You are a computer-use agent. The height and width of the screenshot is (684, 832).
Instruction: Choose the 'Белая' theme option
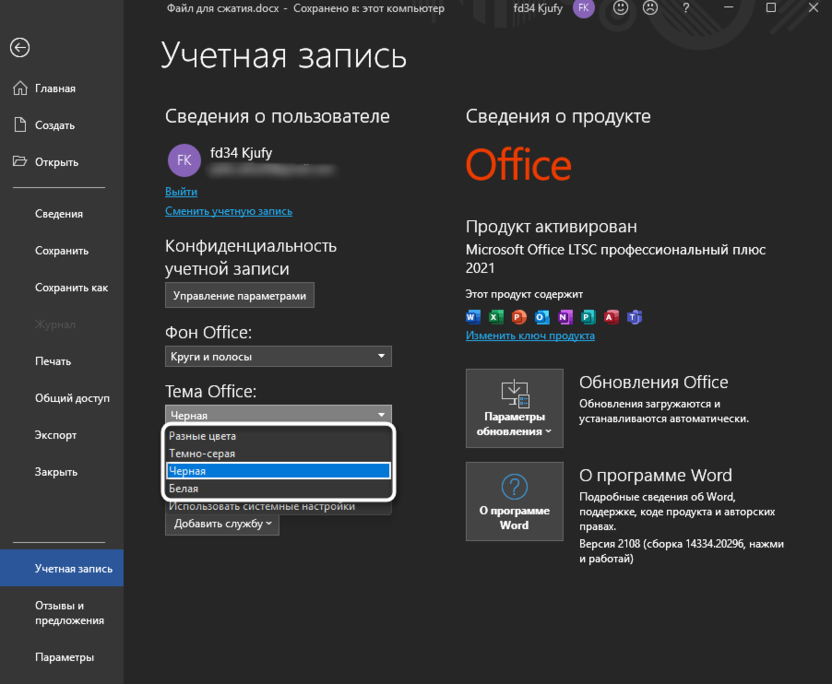coord(277,488)
